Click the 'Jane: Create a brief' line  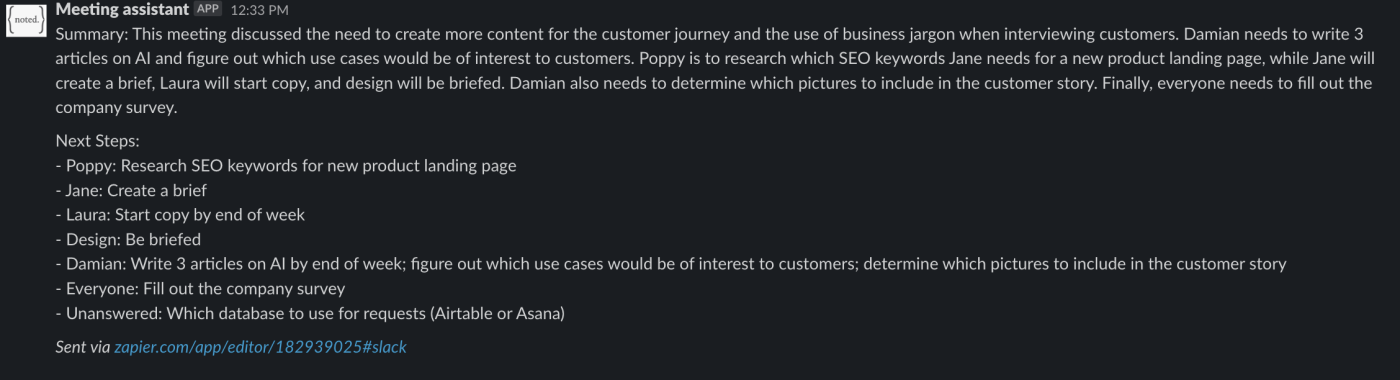(x=131, y=190)
